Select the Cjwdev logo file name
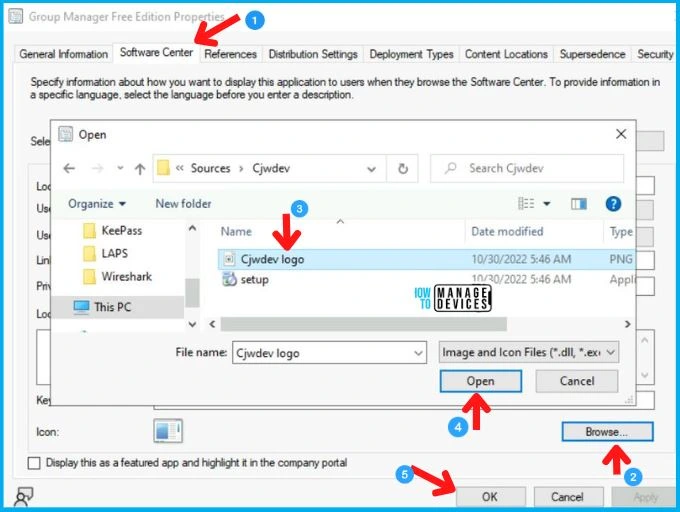The width and height of the screenshot is (680, 512). pyautogui.click(x=272, y=259)
